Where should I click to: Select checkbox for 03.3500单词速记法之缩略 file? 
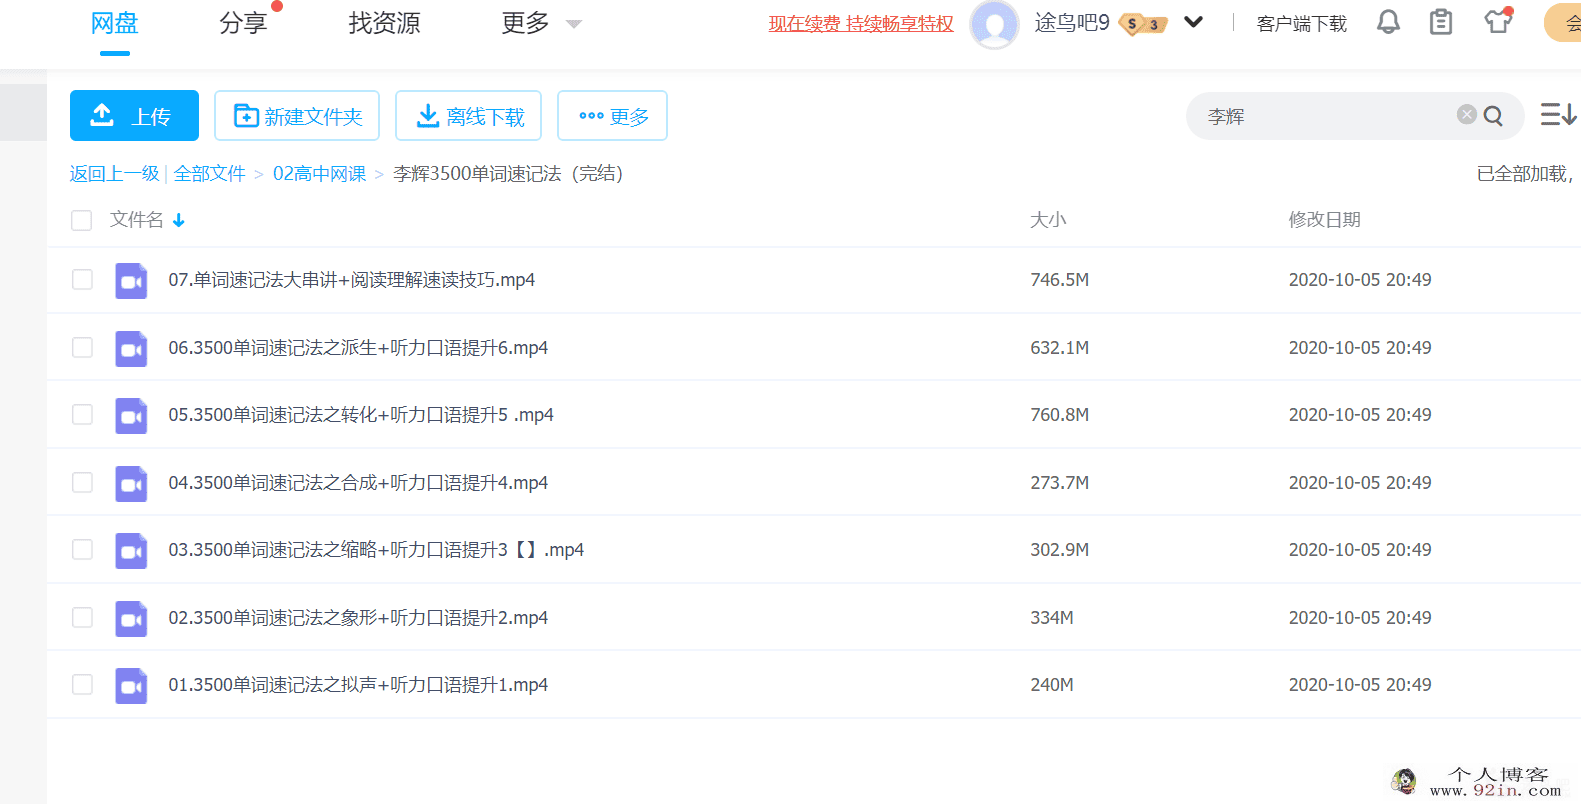click(x=82, y=549)
